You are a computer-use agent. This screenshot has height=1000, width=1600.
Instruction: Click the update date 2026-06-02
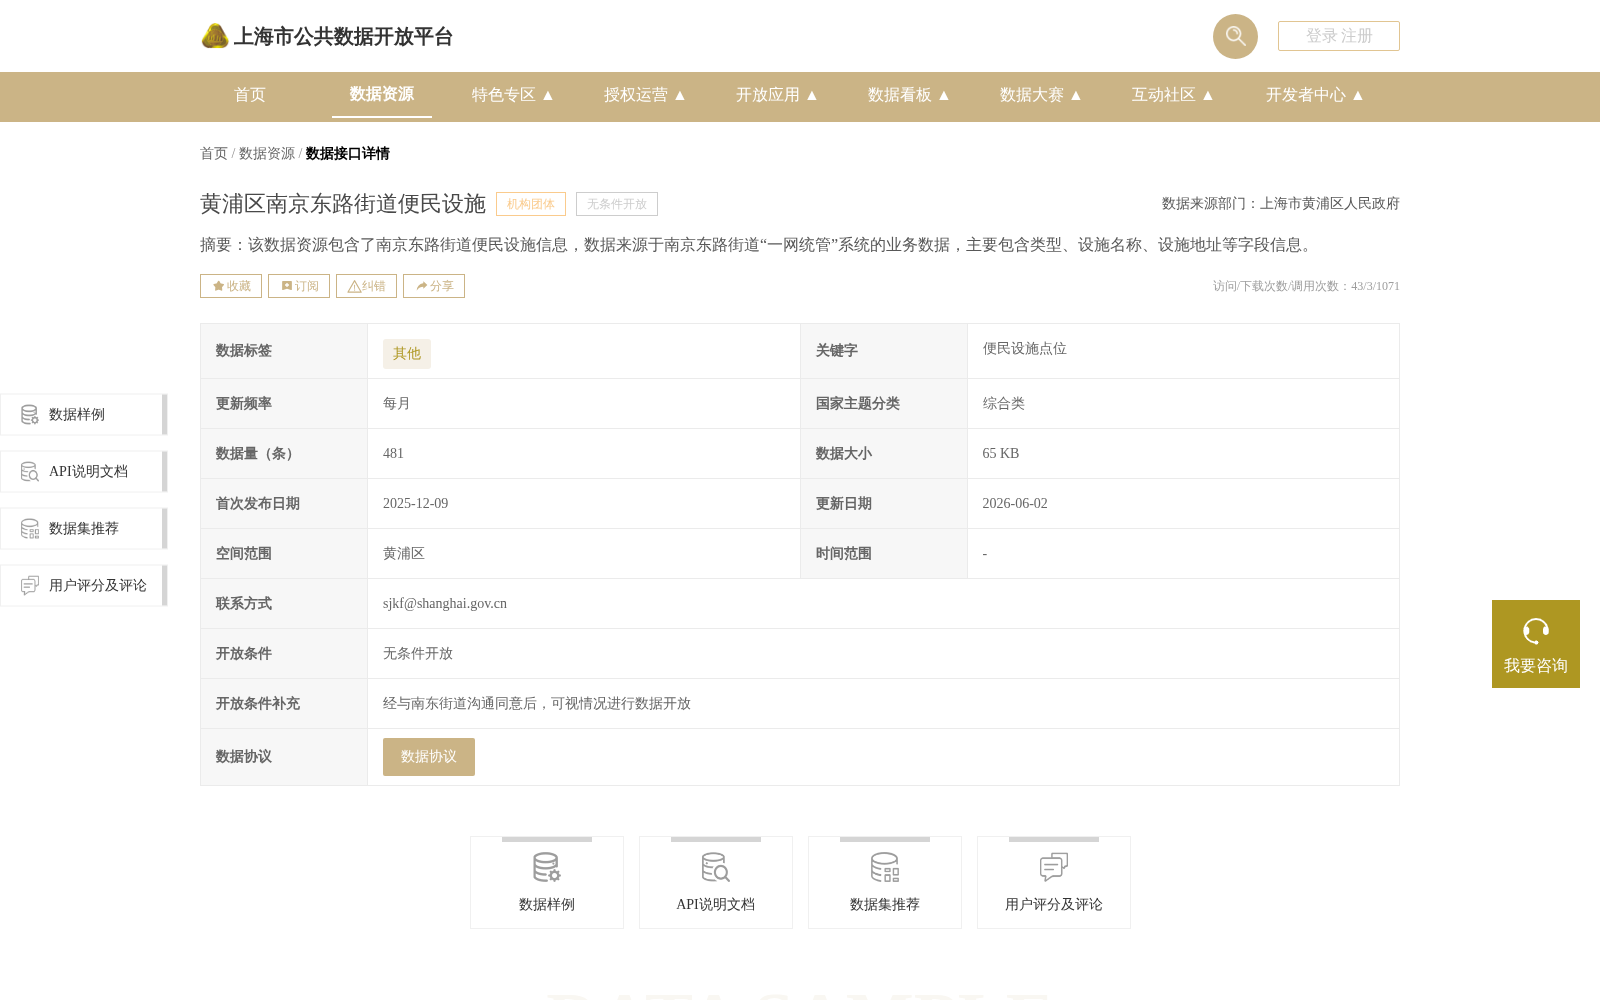[x=1015, y=504]
